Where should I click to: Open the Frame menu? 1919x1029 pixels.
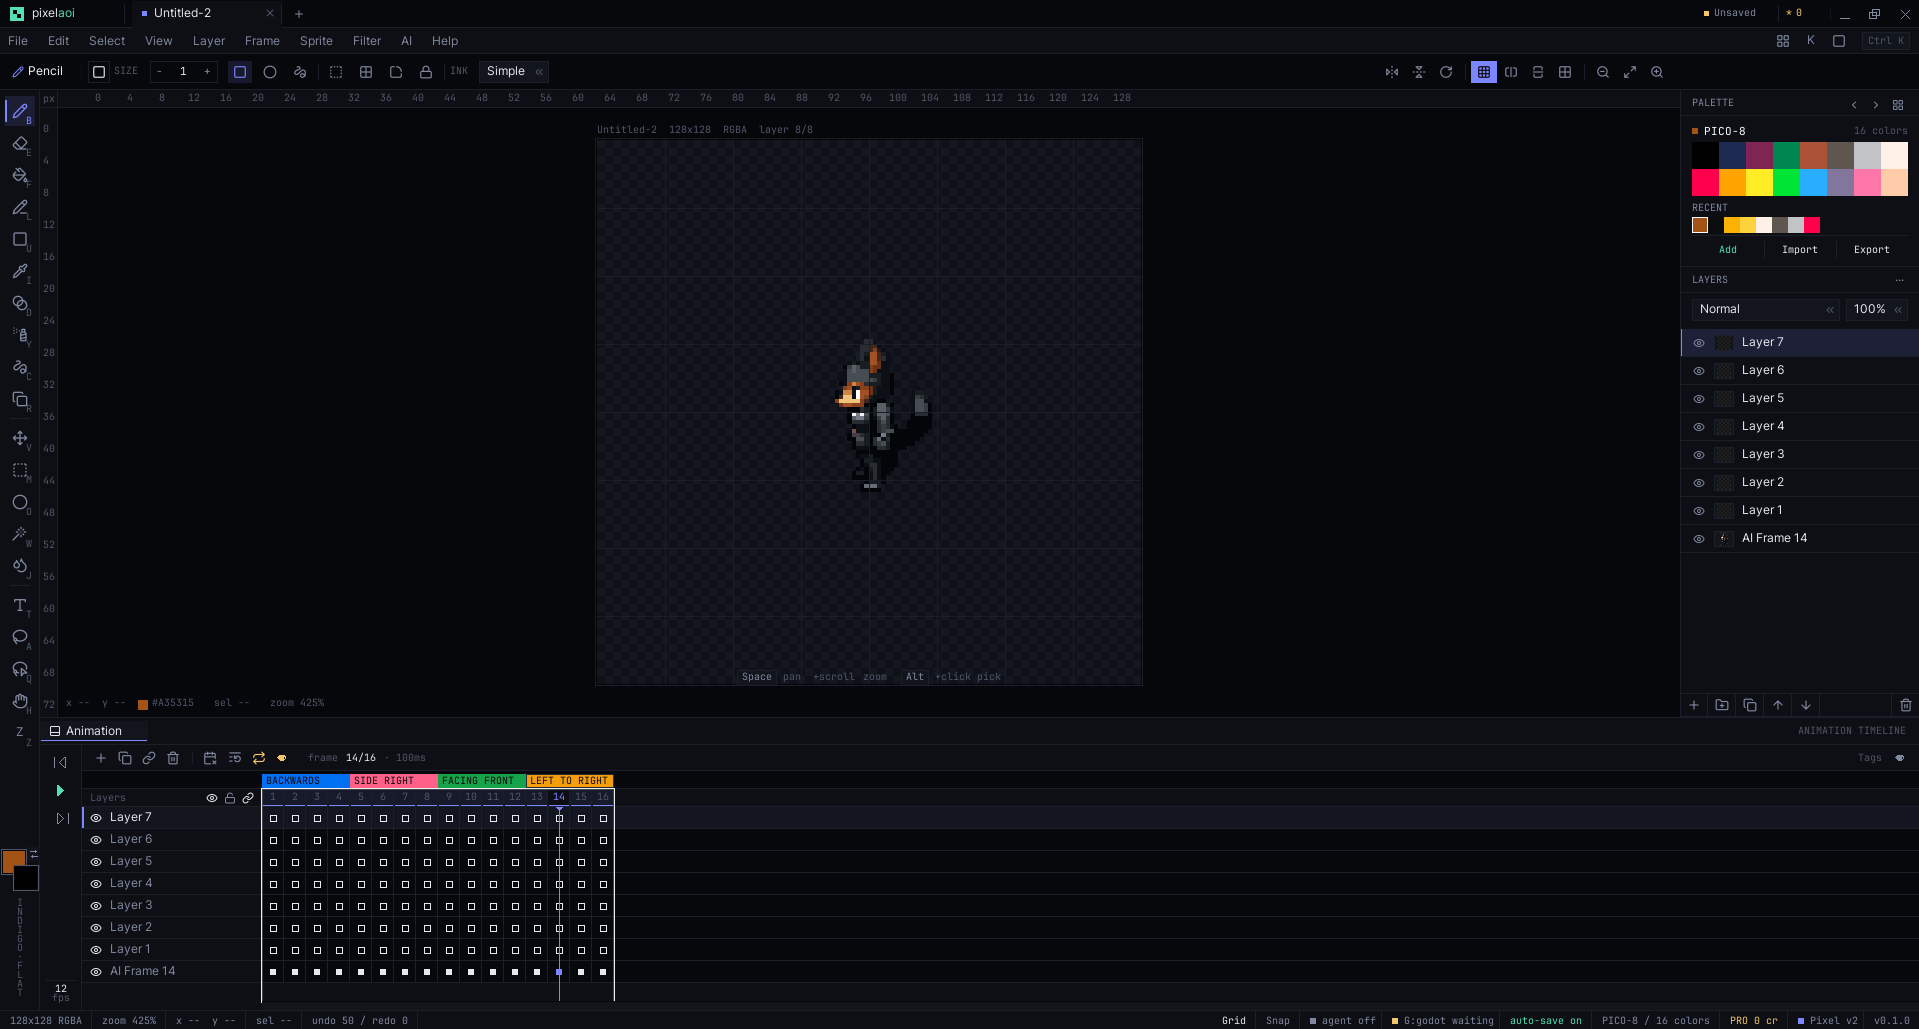coord(262,41)
